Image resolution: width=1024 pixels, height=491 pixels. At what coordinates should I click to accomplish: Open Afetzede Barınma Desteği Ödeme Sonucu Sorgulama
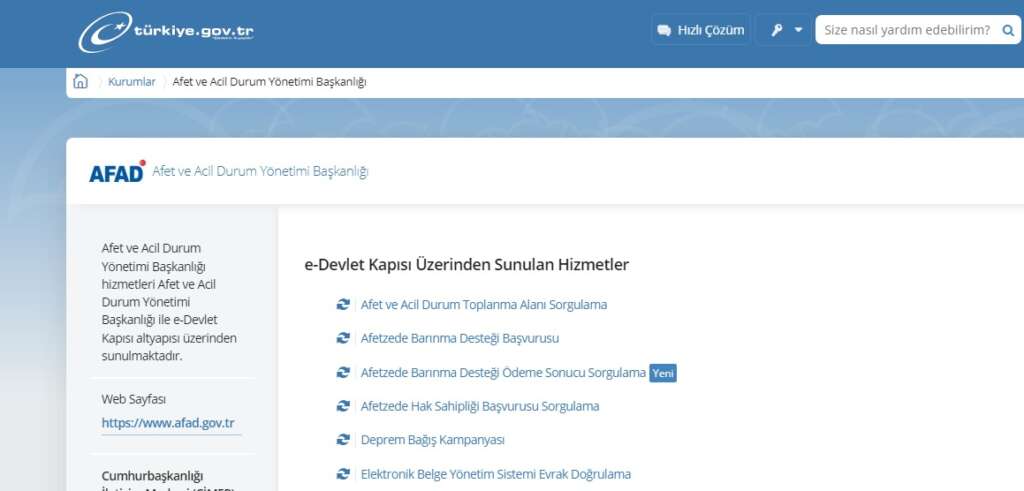(503, 373)
